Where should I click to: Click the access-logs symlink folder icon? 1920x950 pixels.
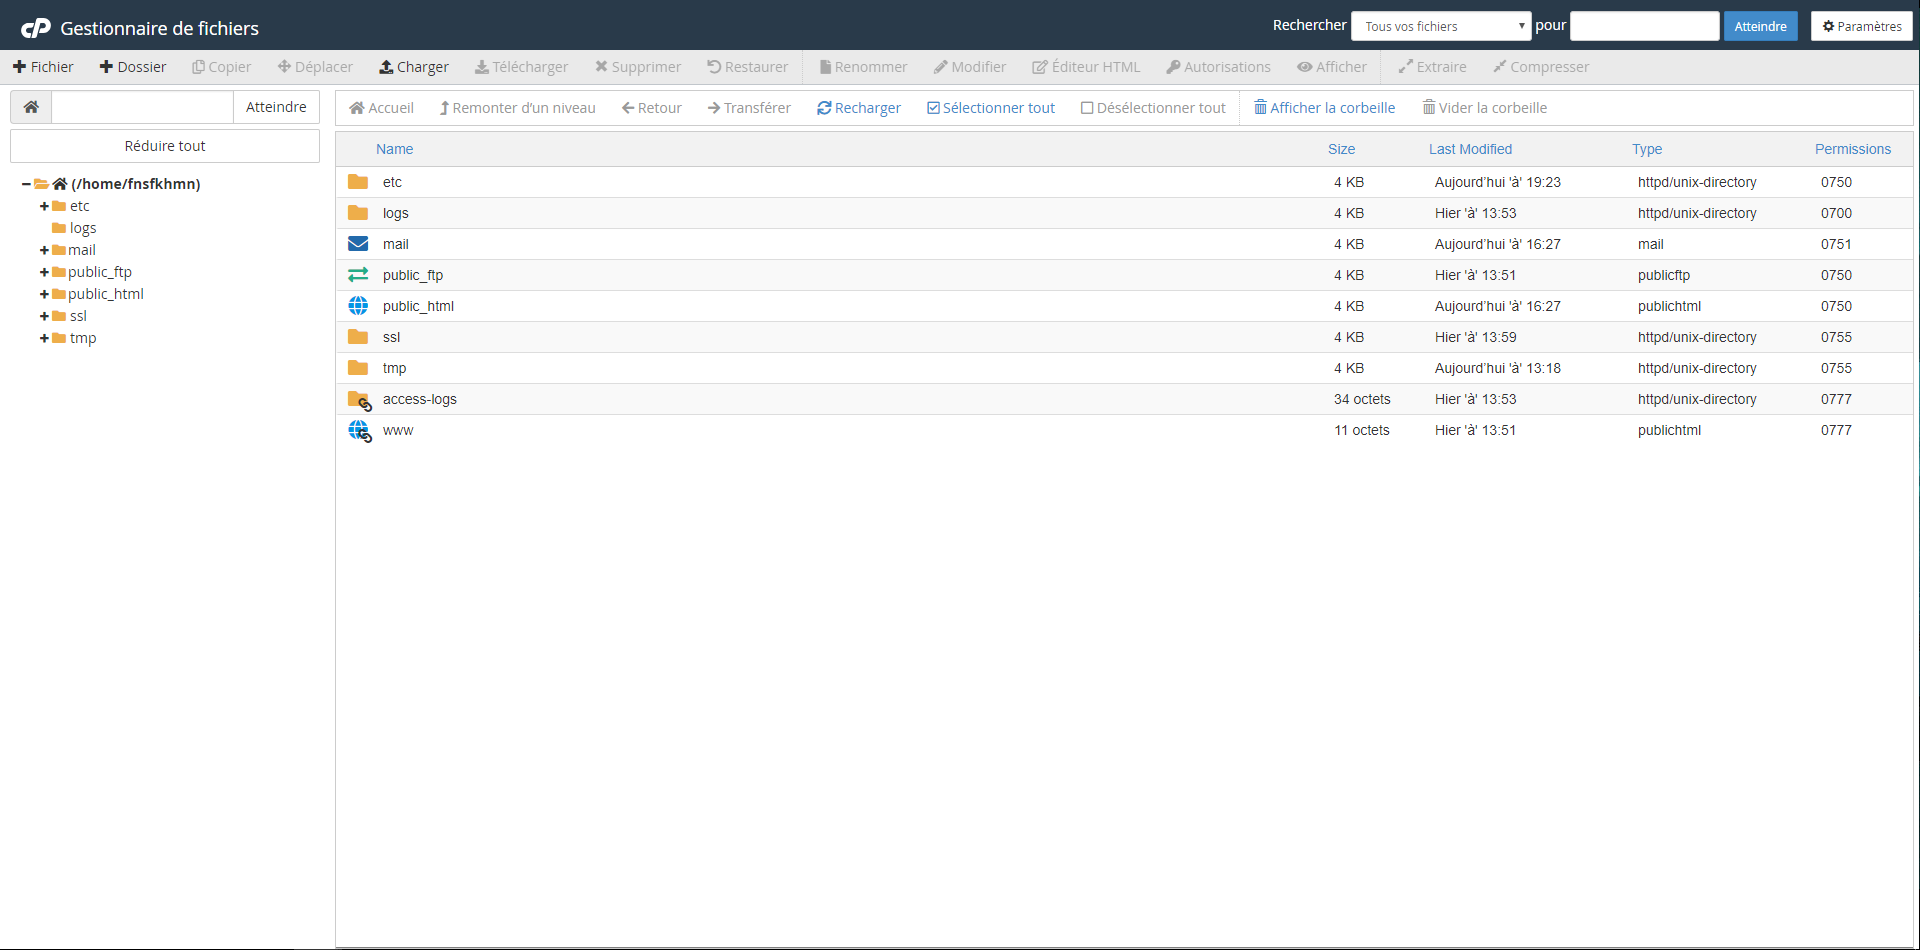pyautogui.click(x=359, y=400)
